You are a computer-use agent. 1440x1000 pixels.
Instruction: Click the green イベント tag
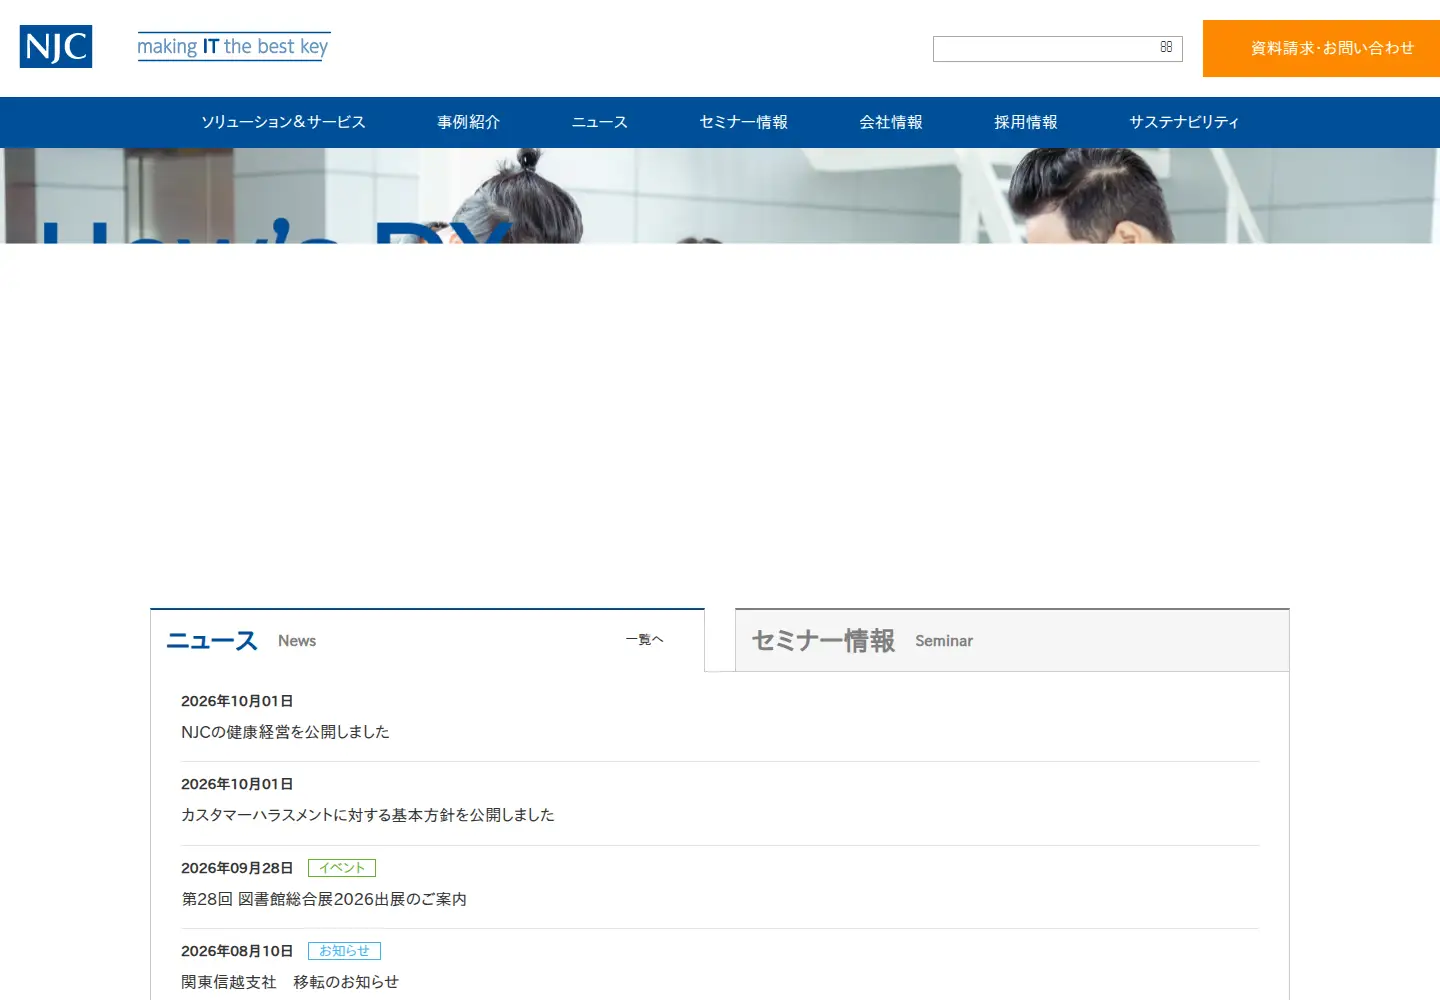[x=342, y=868]
